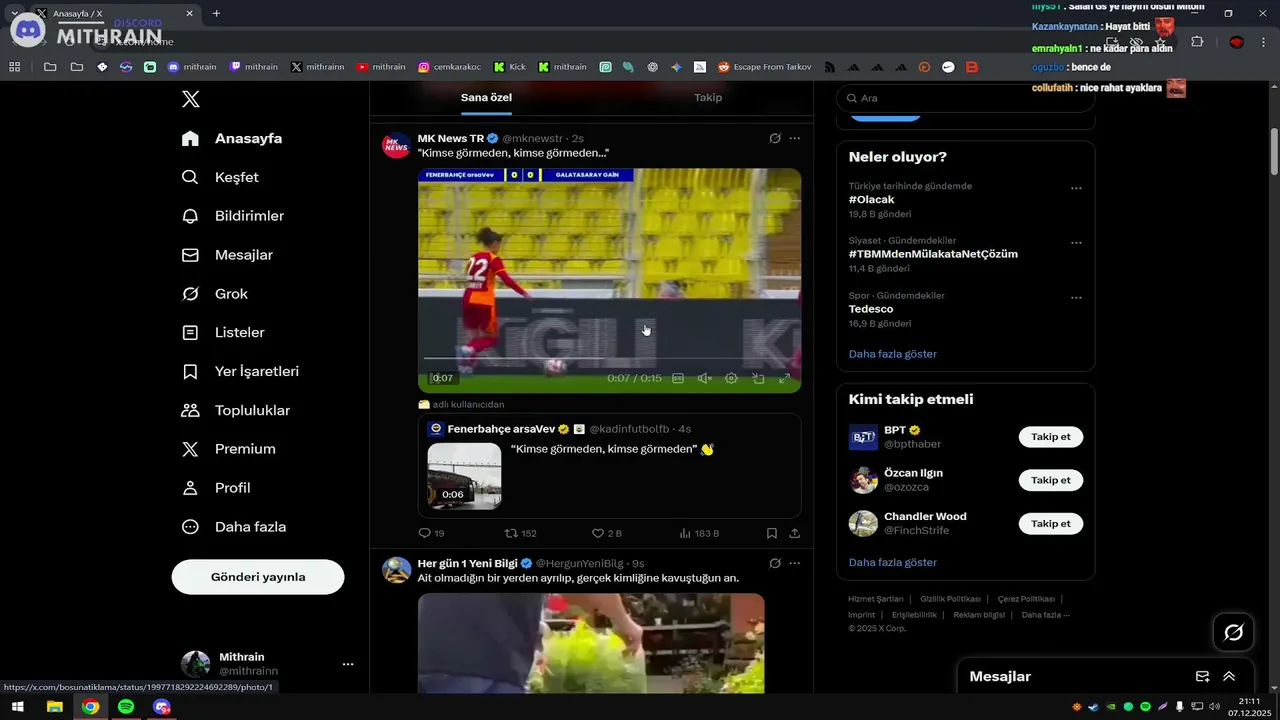Open new browser tab
This screenshot has width=1280, height=720.
(x=216, y=13)
